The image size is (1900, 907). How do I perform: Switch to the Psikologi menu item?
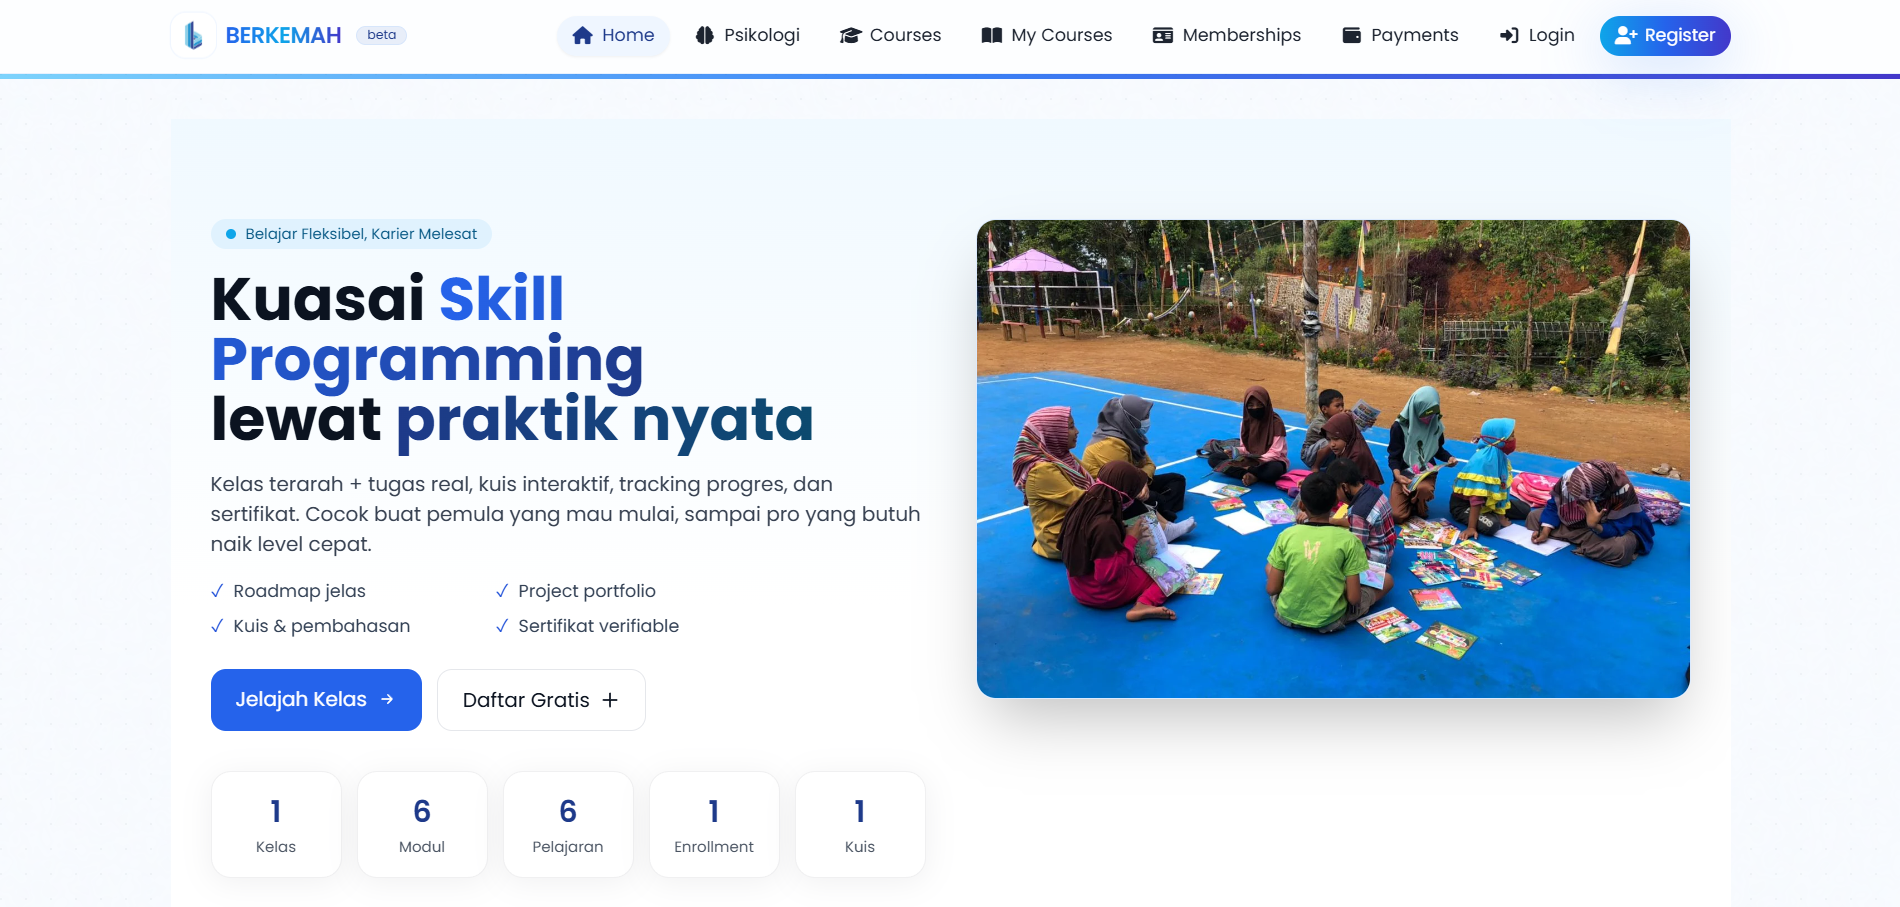[747, 35]
